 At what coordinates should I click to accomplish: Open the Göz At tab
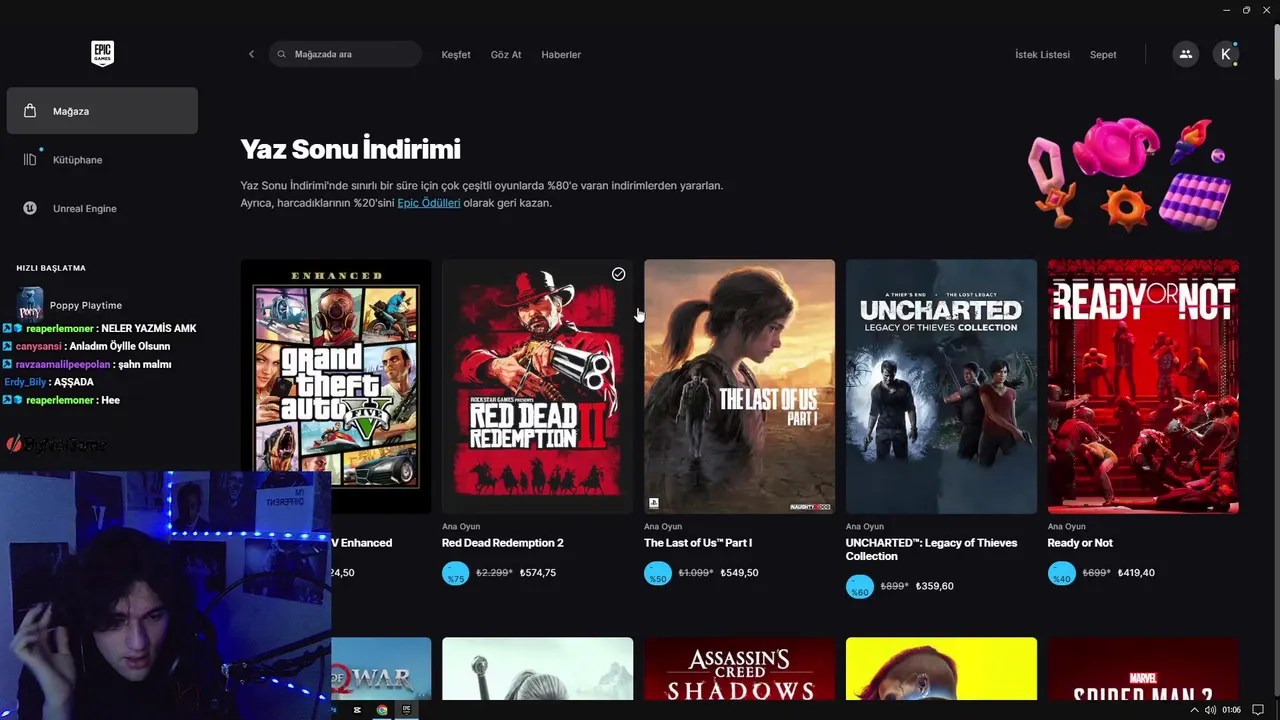tap(506, 55)
